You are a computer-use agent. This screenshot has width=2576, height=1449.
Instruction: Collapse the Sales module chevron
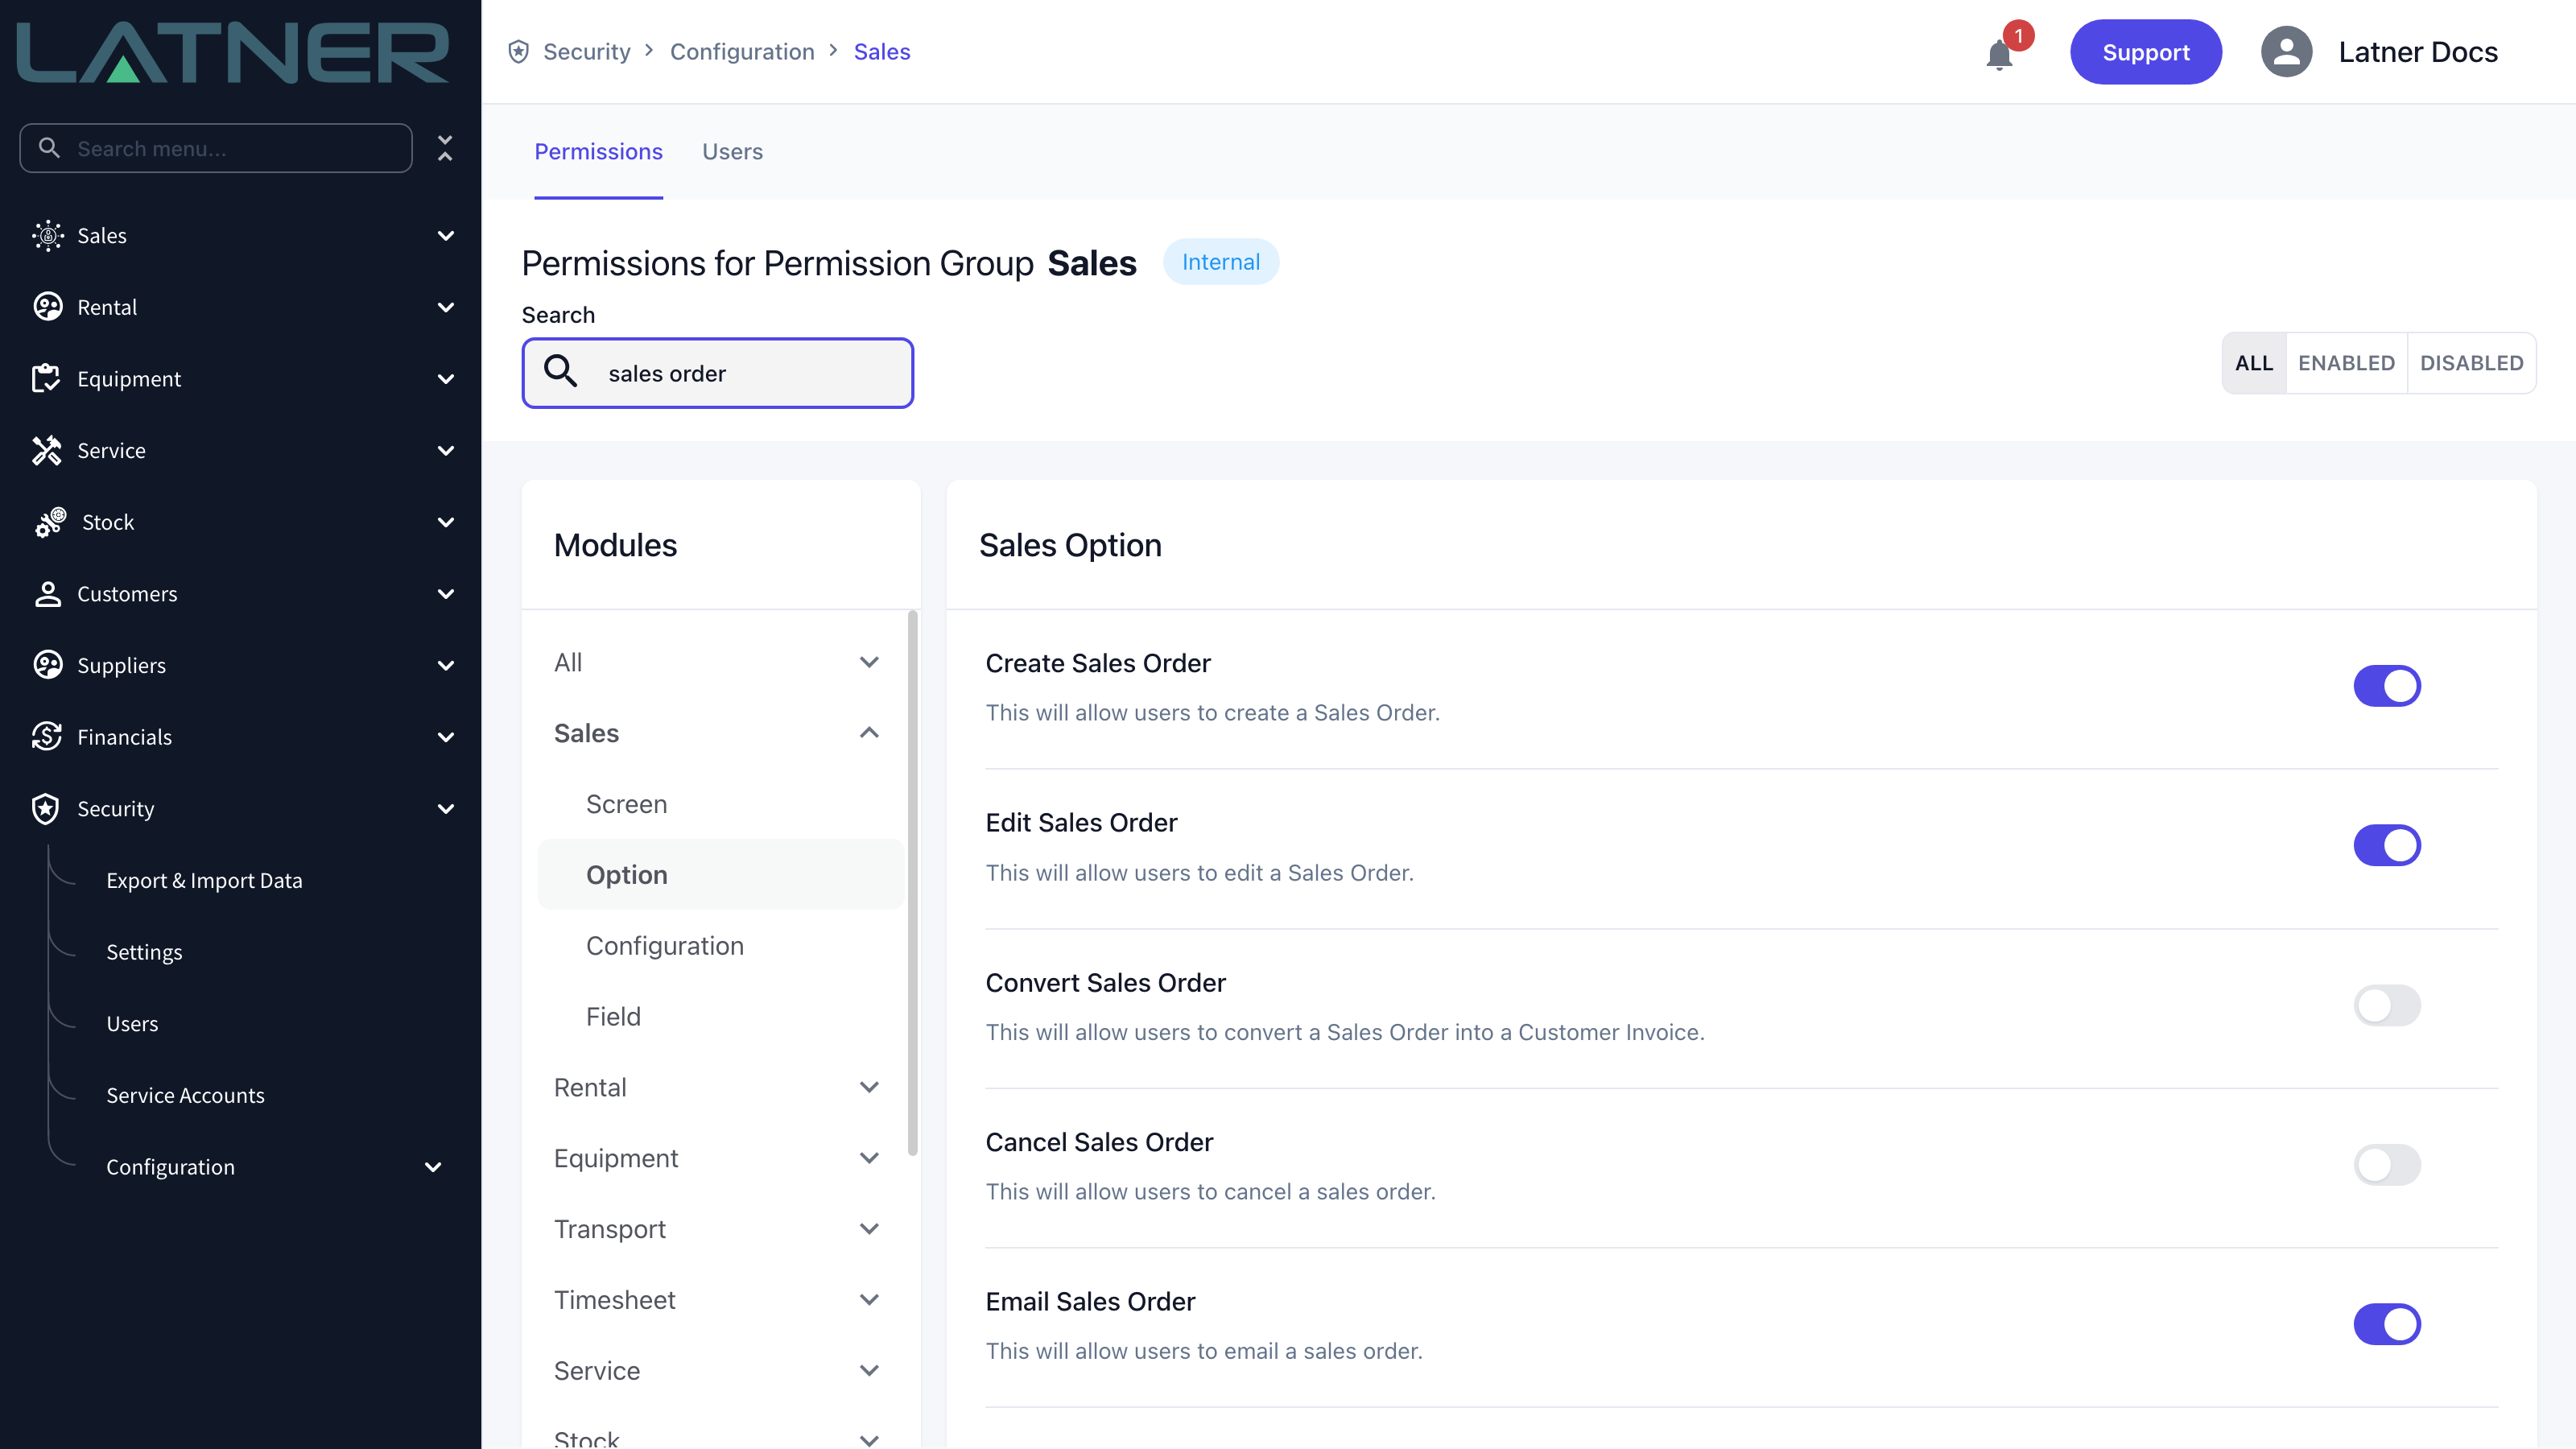click(869, 733)
